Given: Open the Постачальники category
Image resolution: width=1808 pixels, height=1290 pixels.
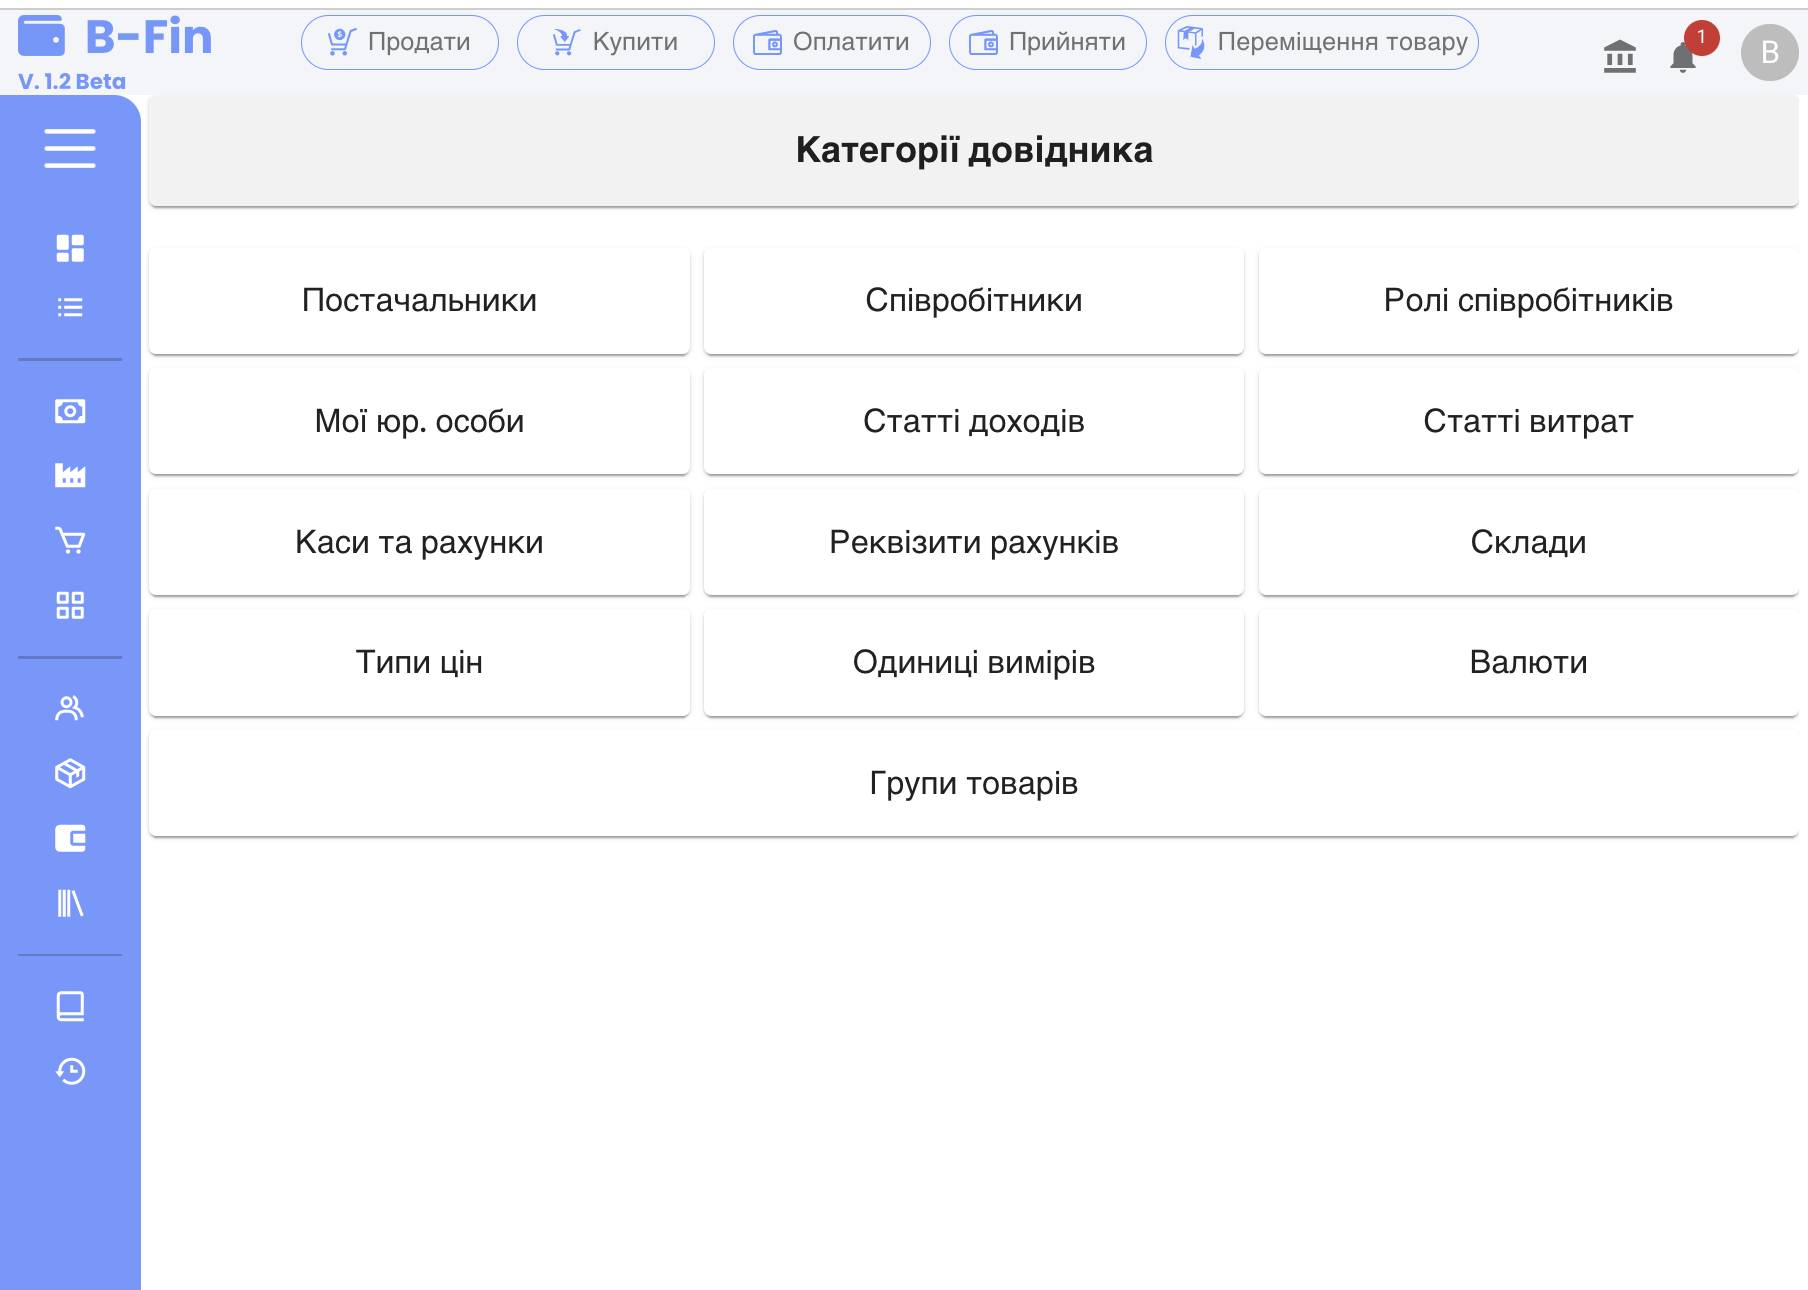Looking at the screenshot, I should 419,300.
